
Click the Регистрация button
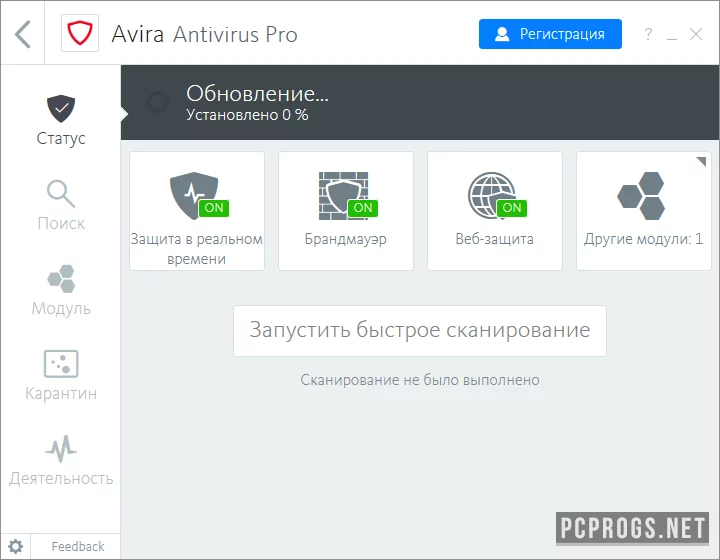[x=550, y=34]
